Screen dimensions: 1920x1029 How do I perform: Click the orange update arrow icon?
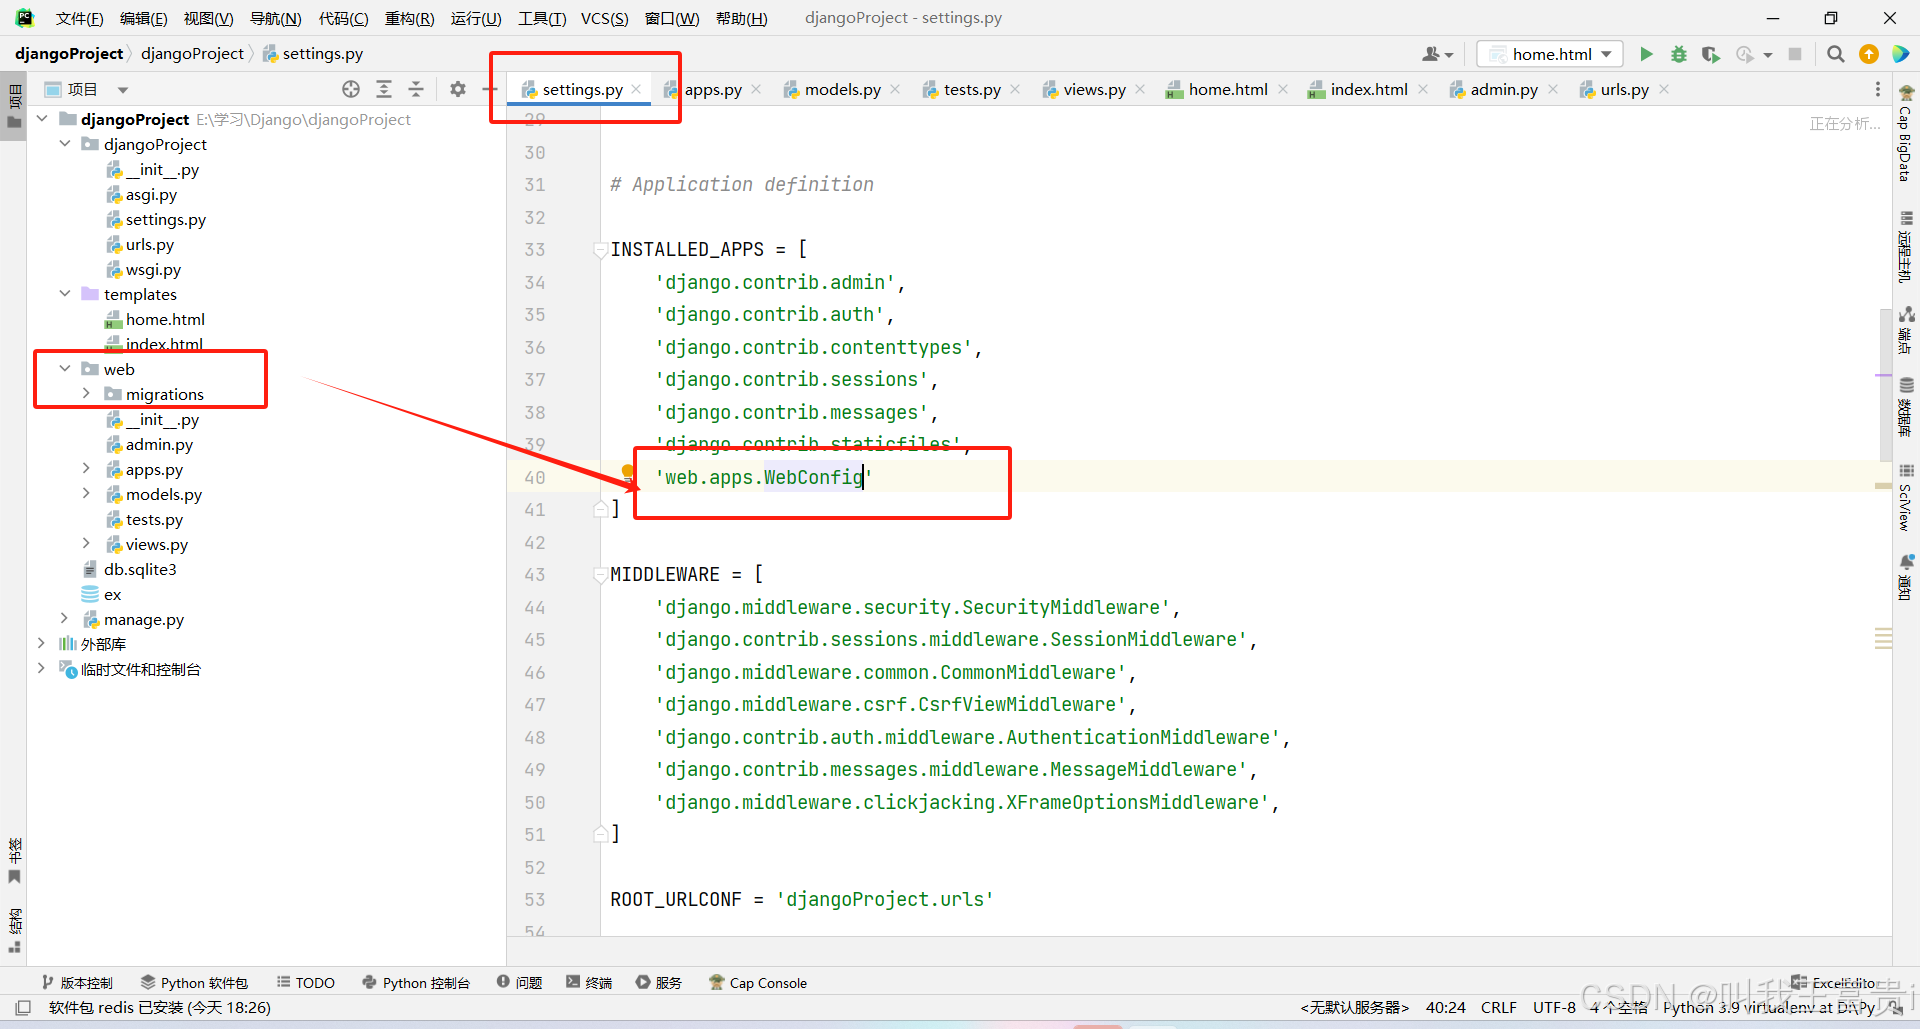[1868, 54]
